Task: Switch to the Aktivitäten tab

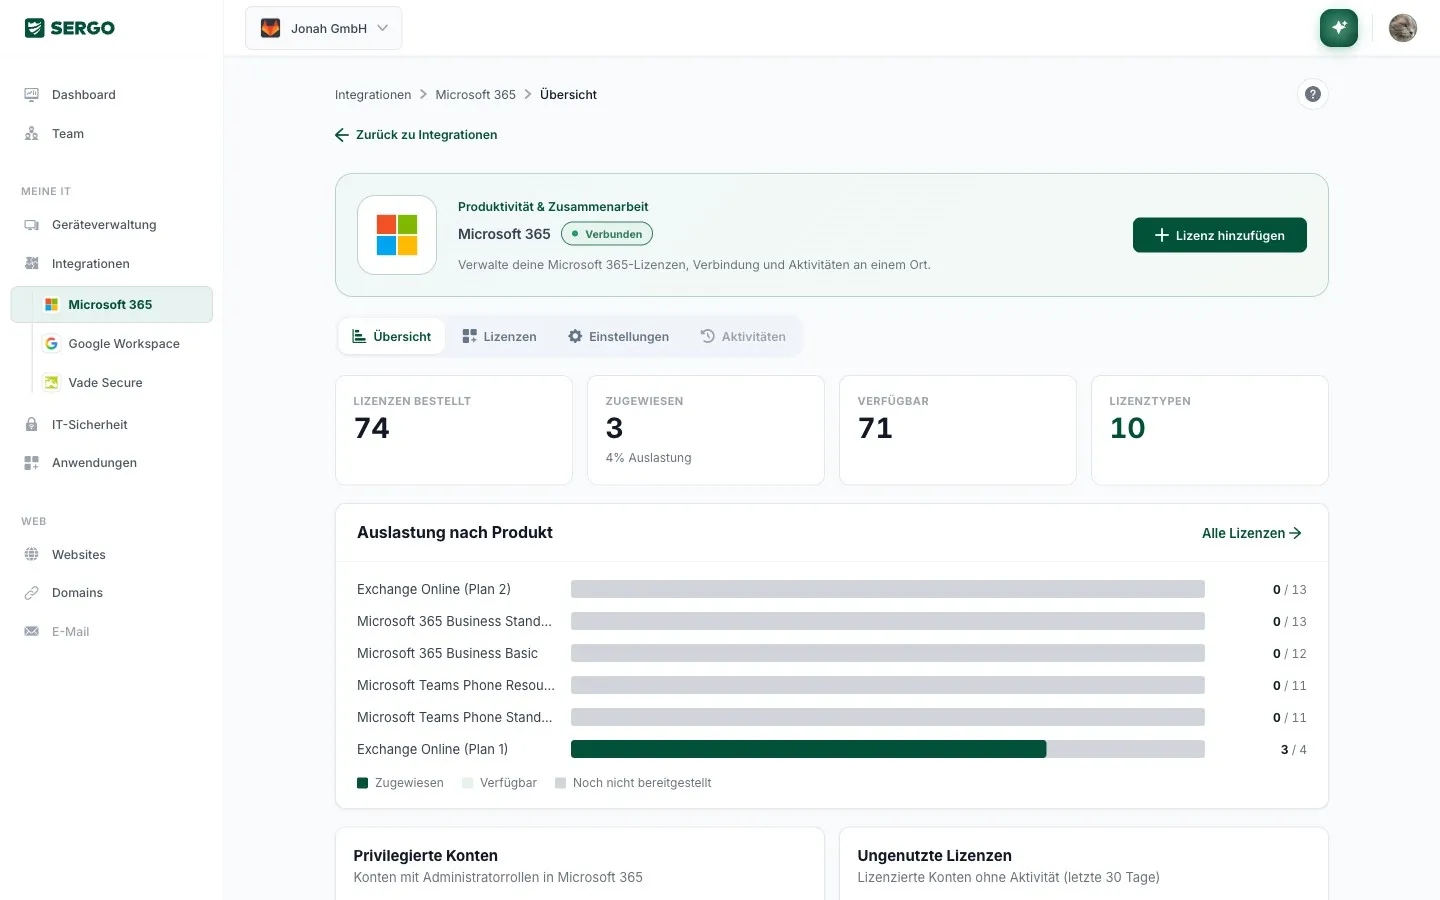Action: [743, 337]
